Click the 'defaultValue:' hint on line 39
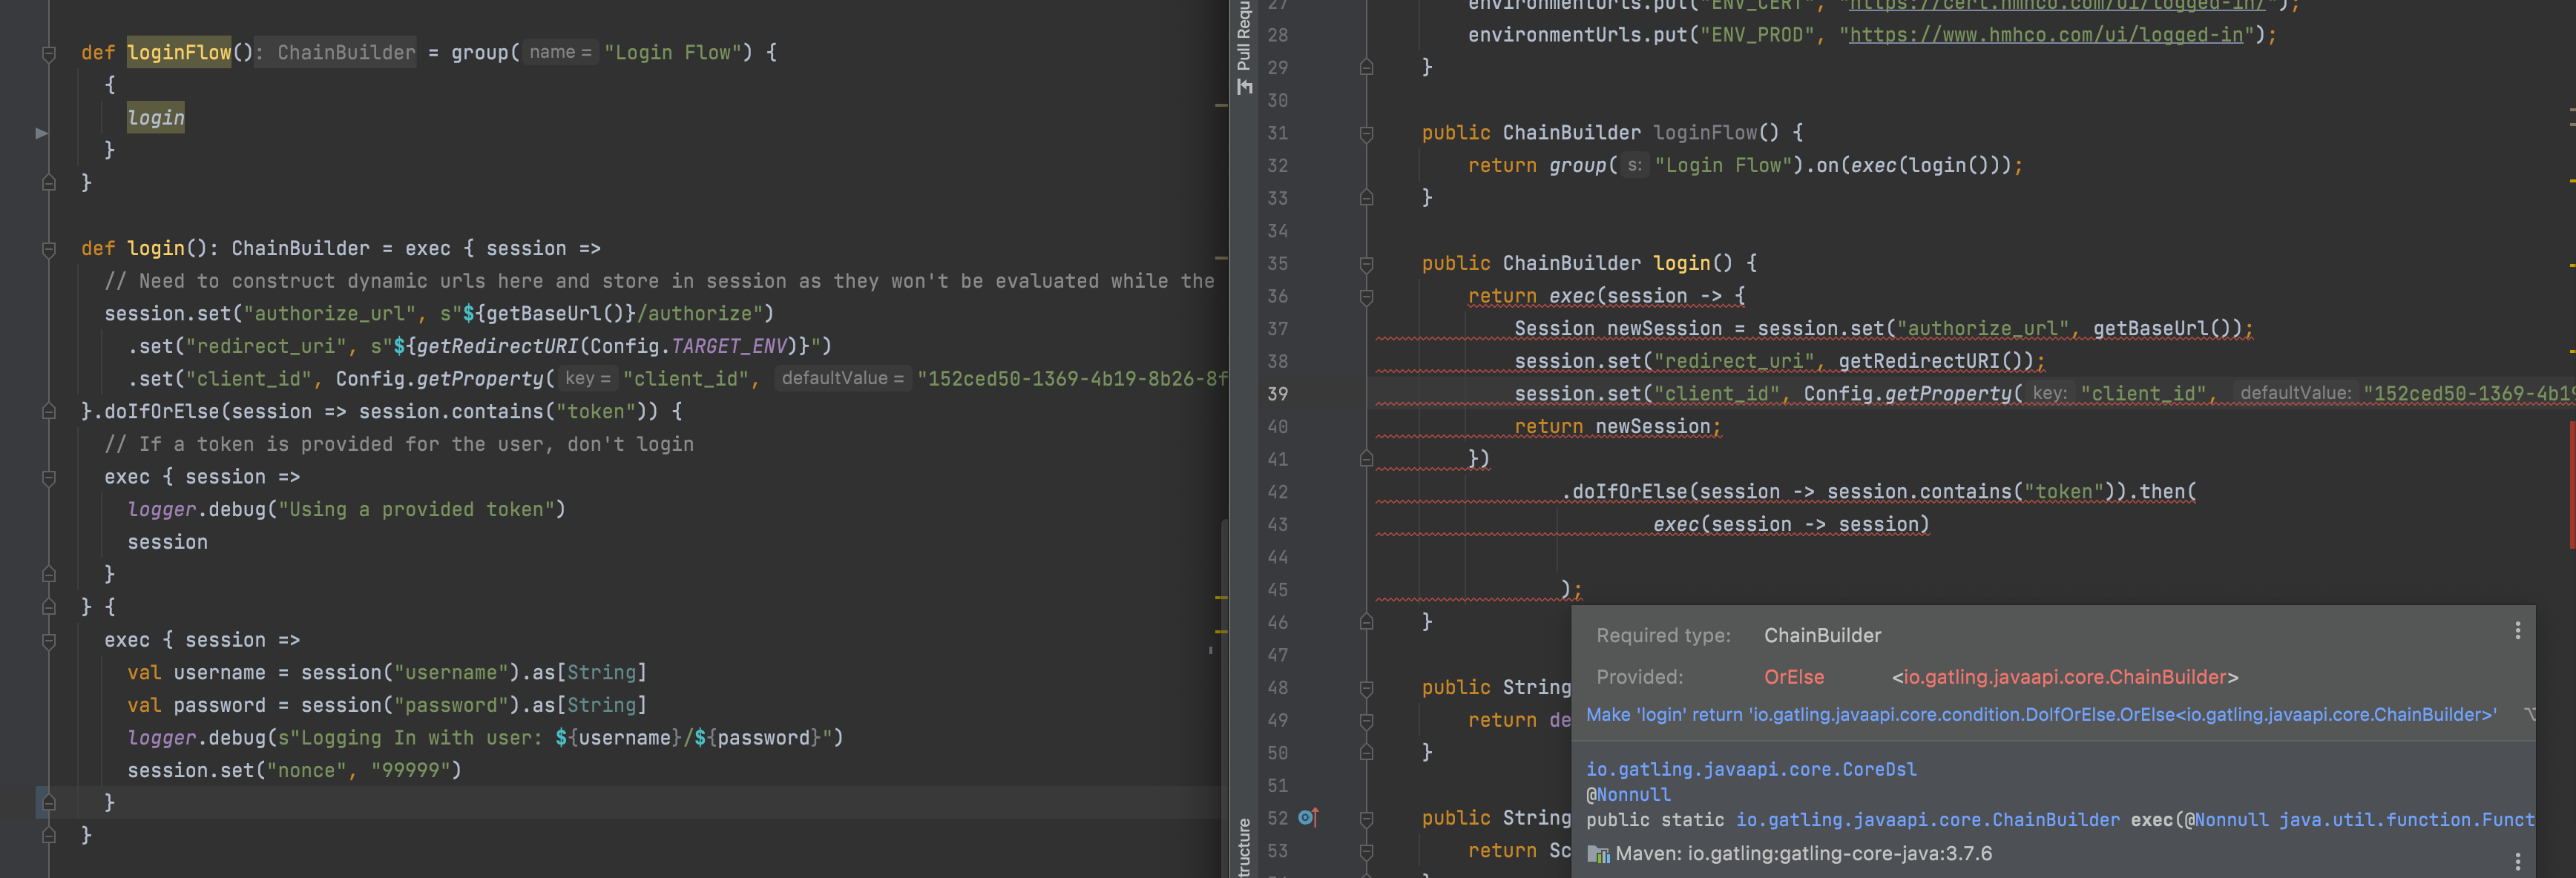The width and height of the screenshot is (2576, 878). pos(2295,393)
